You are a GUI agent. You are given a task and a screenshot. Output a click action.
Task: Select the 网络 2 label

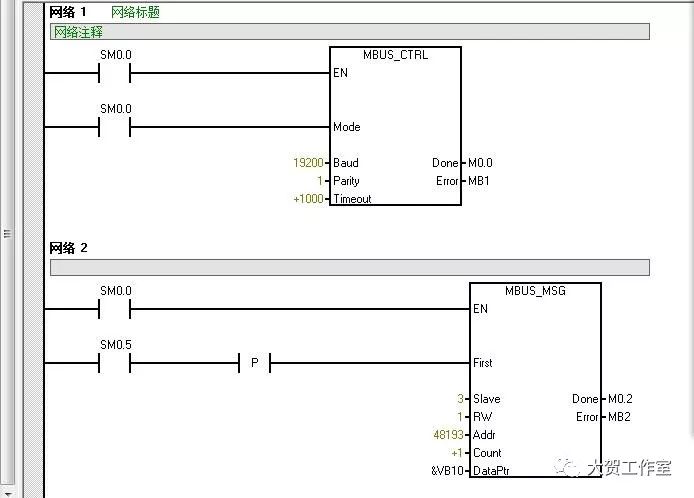coord(68,248)
